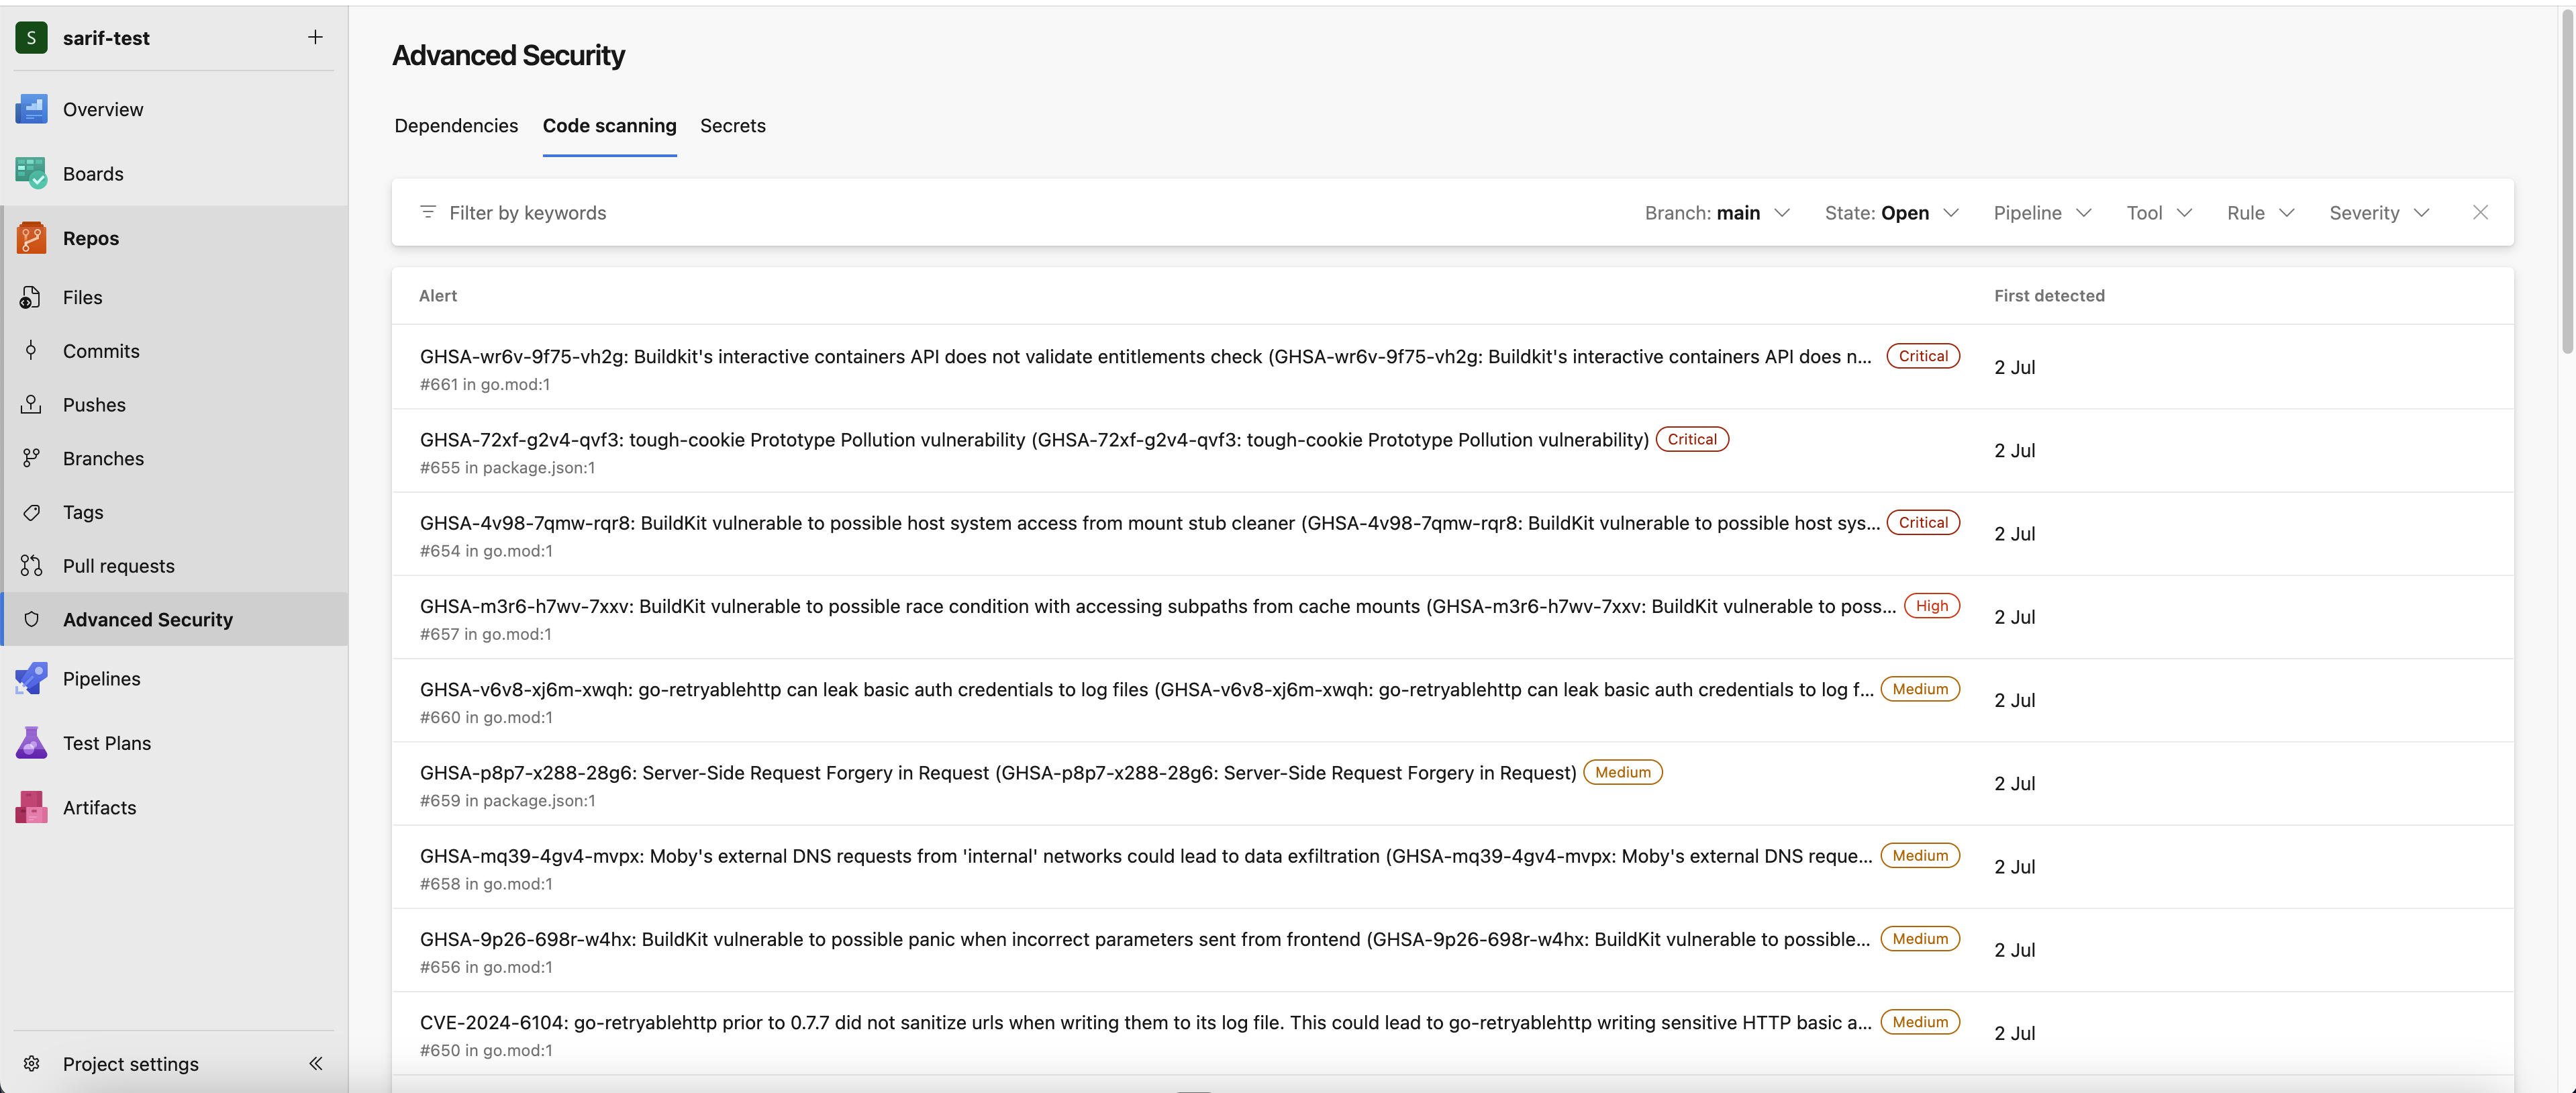Select the Commits icon
Image resolution: width=2576 pixels, height=1093 pixels.
tap(31, 351)
